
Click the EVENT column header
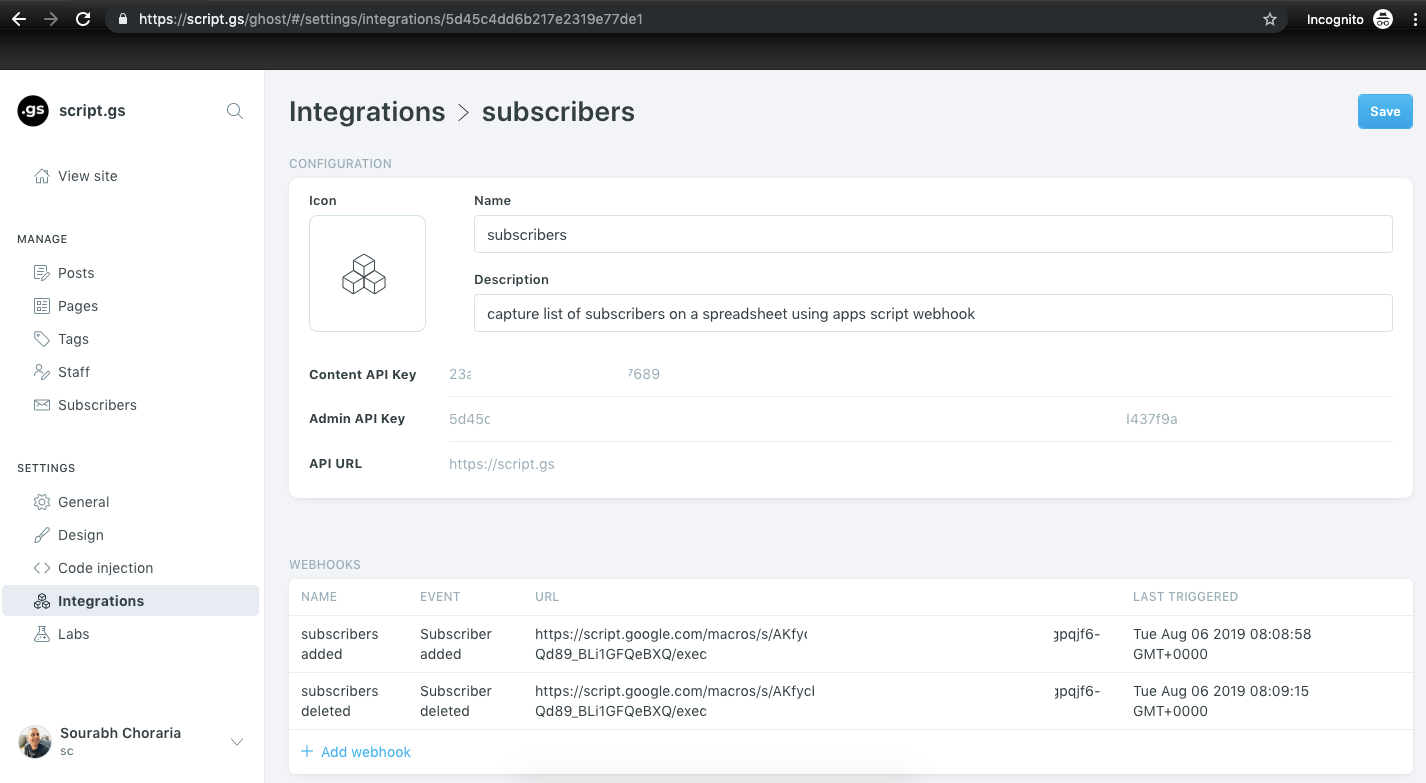[x=440, y=597]
